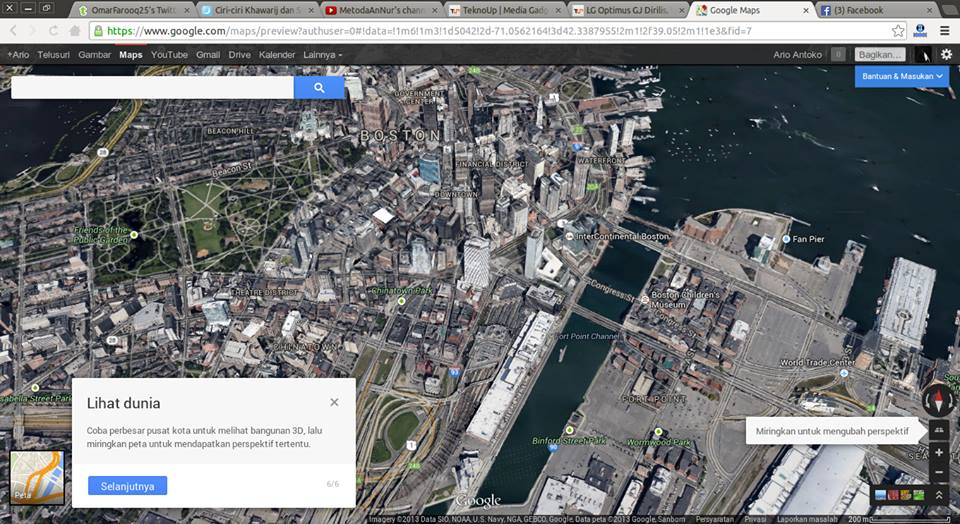Switch to TeknoUp Media Gadget tab
This screenshot has height=524, width=960.
coord(504,10)
